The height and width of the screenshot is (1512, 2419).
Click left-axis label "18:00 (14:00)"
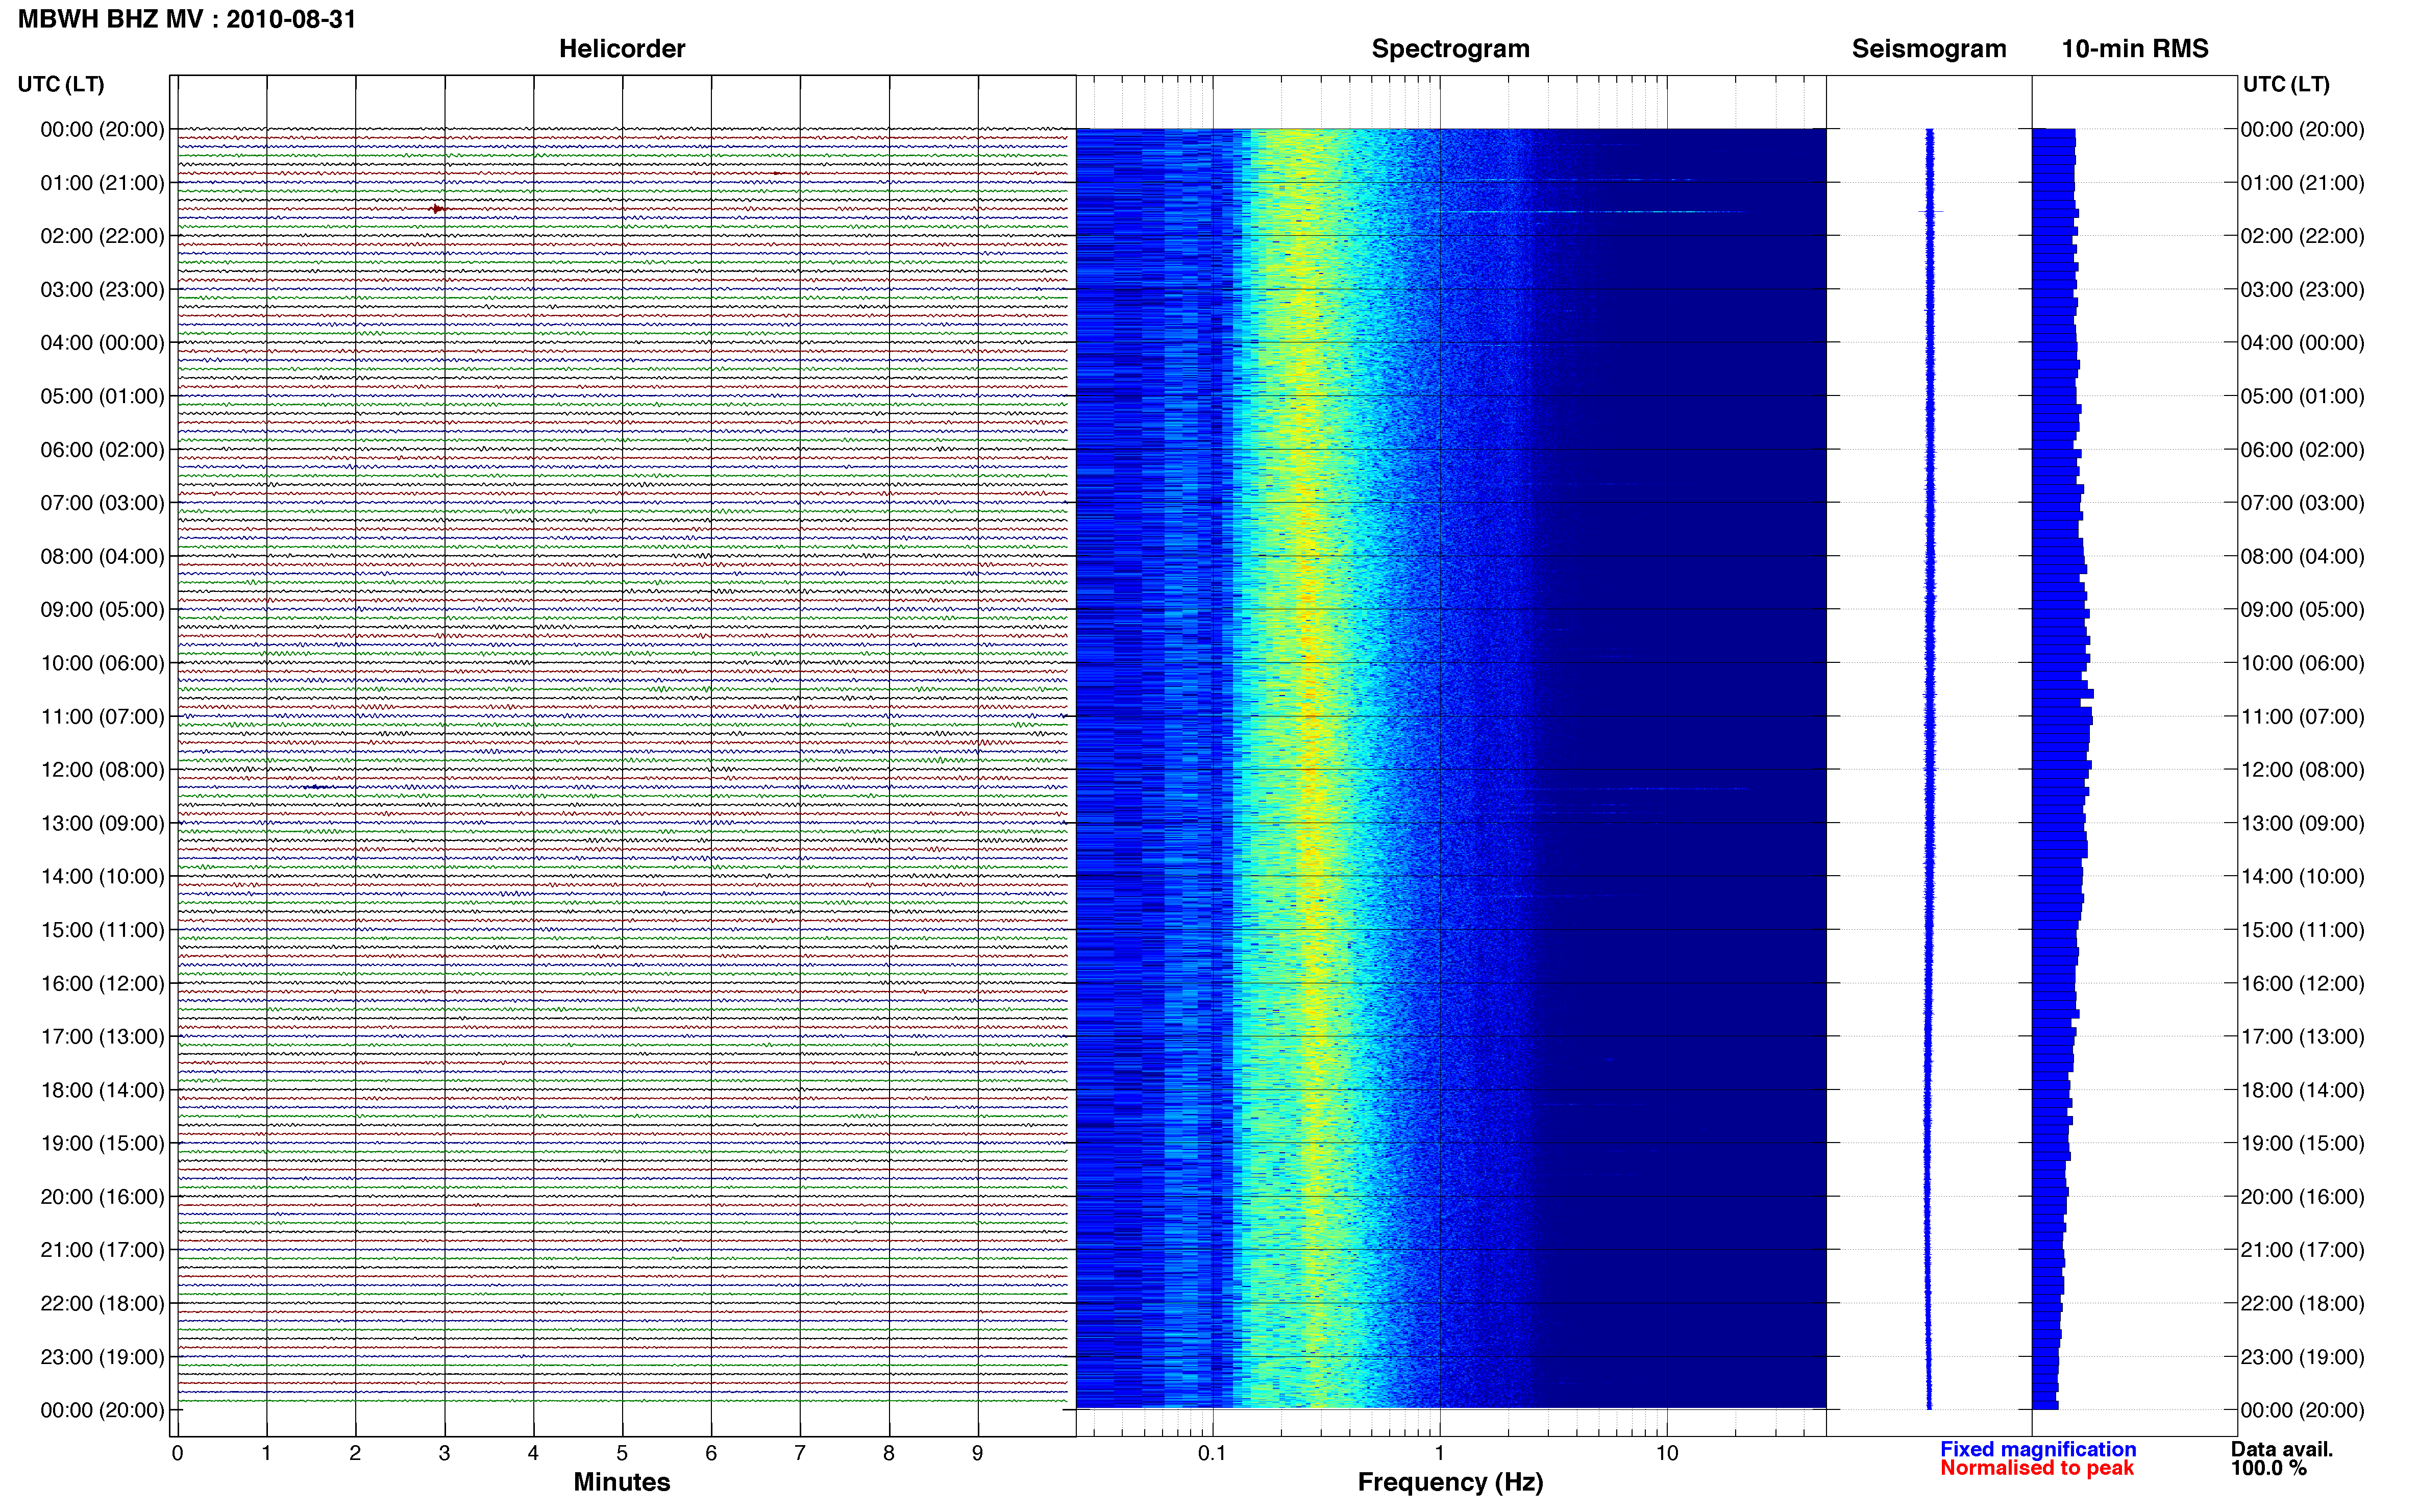pos(102,1090)
